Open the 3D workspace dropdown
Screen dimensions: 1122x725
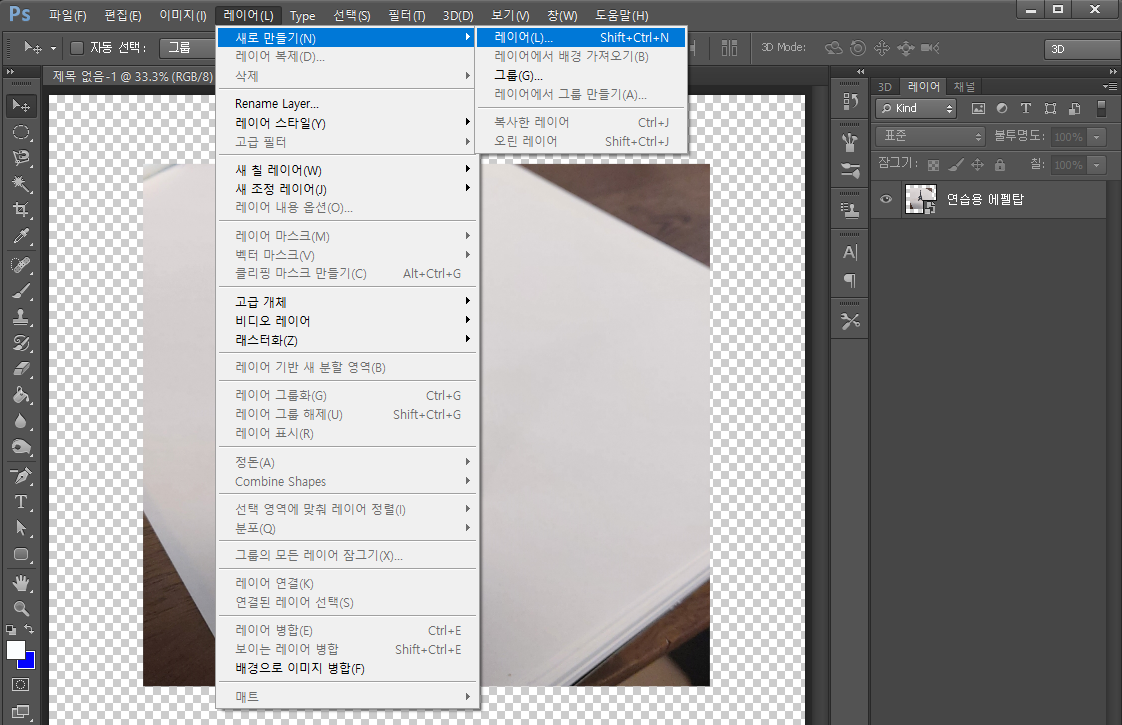pyautogui.click(x=1082, y=49)
